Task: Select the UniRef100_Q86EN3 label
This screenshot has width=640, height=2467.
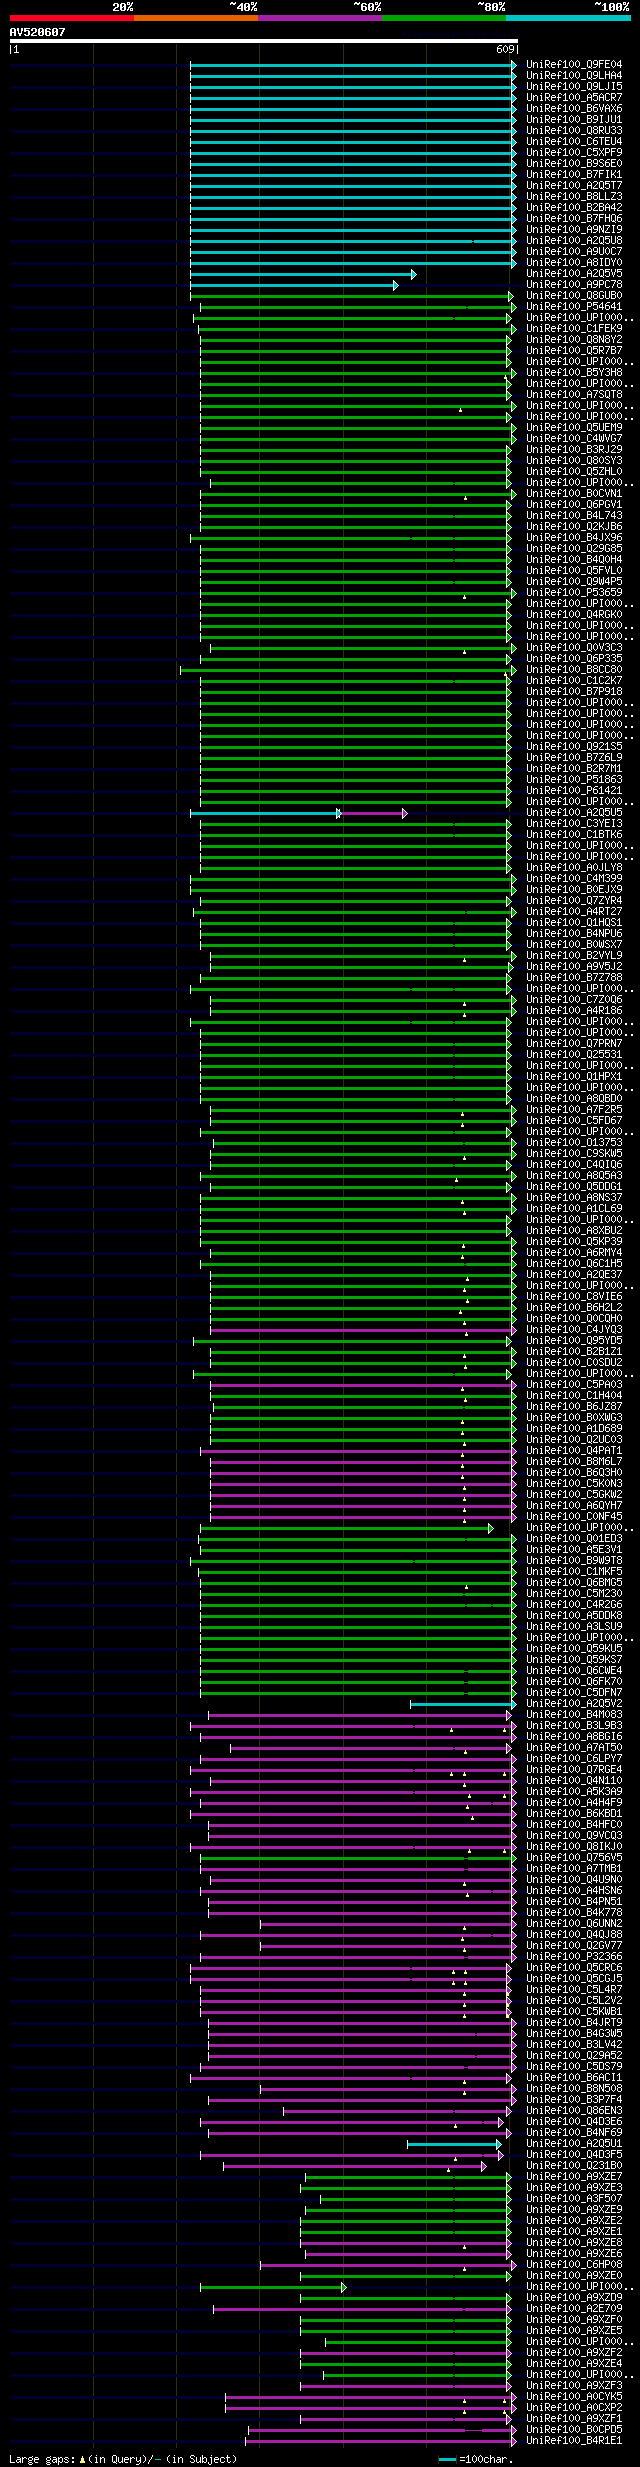Action: coord(574,2111)
